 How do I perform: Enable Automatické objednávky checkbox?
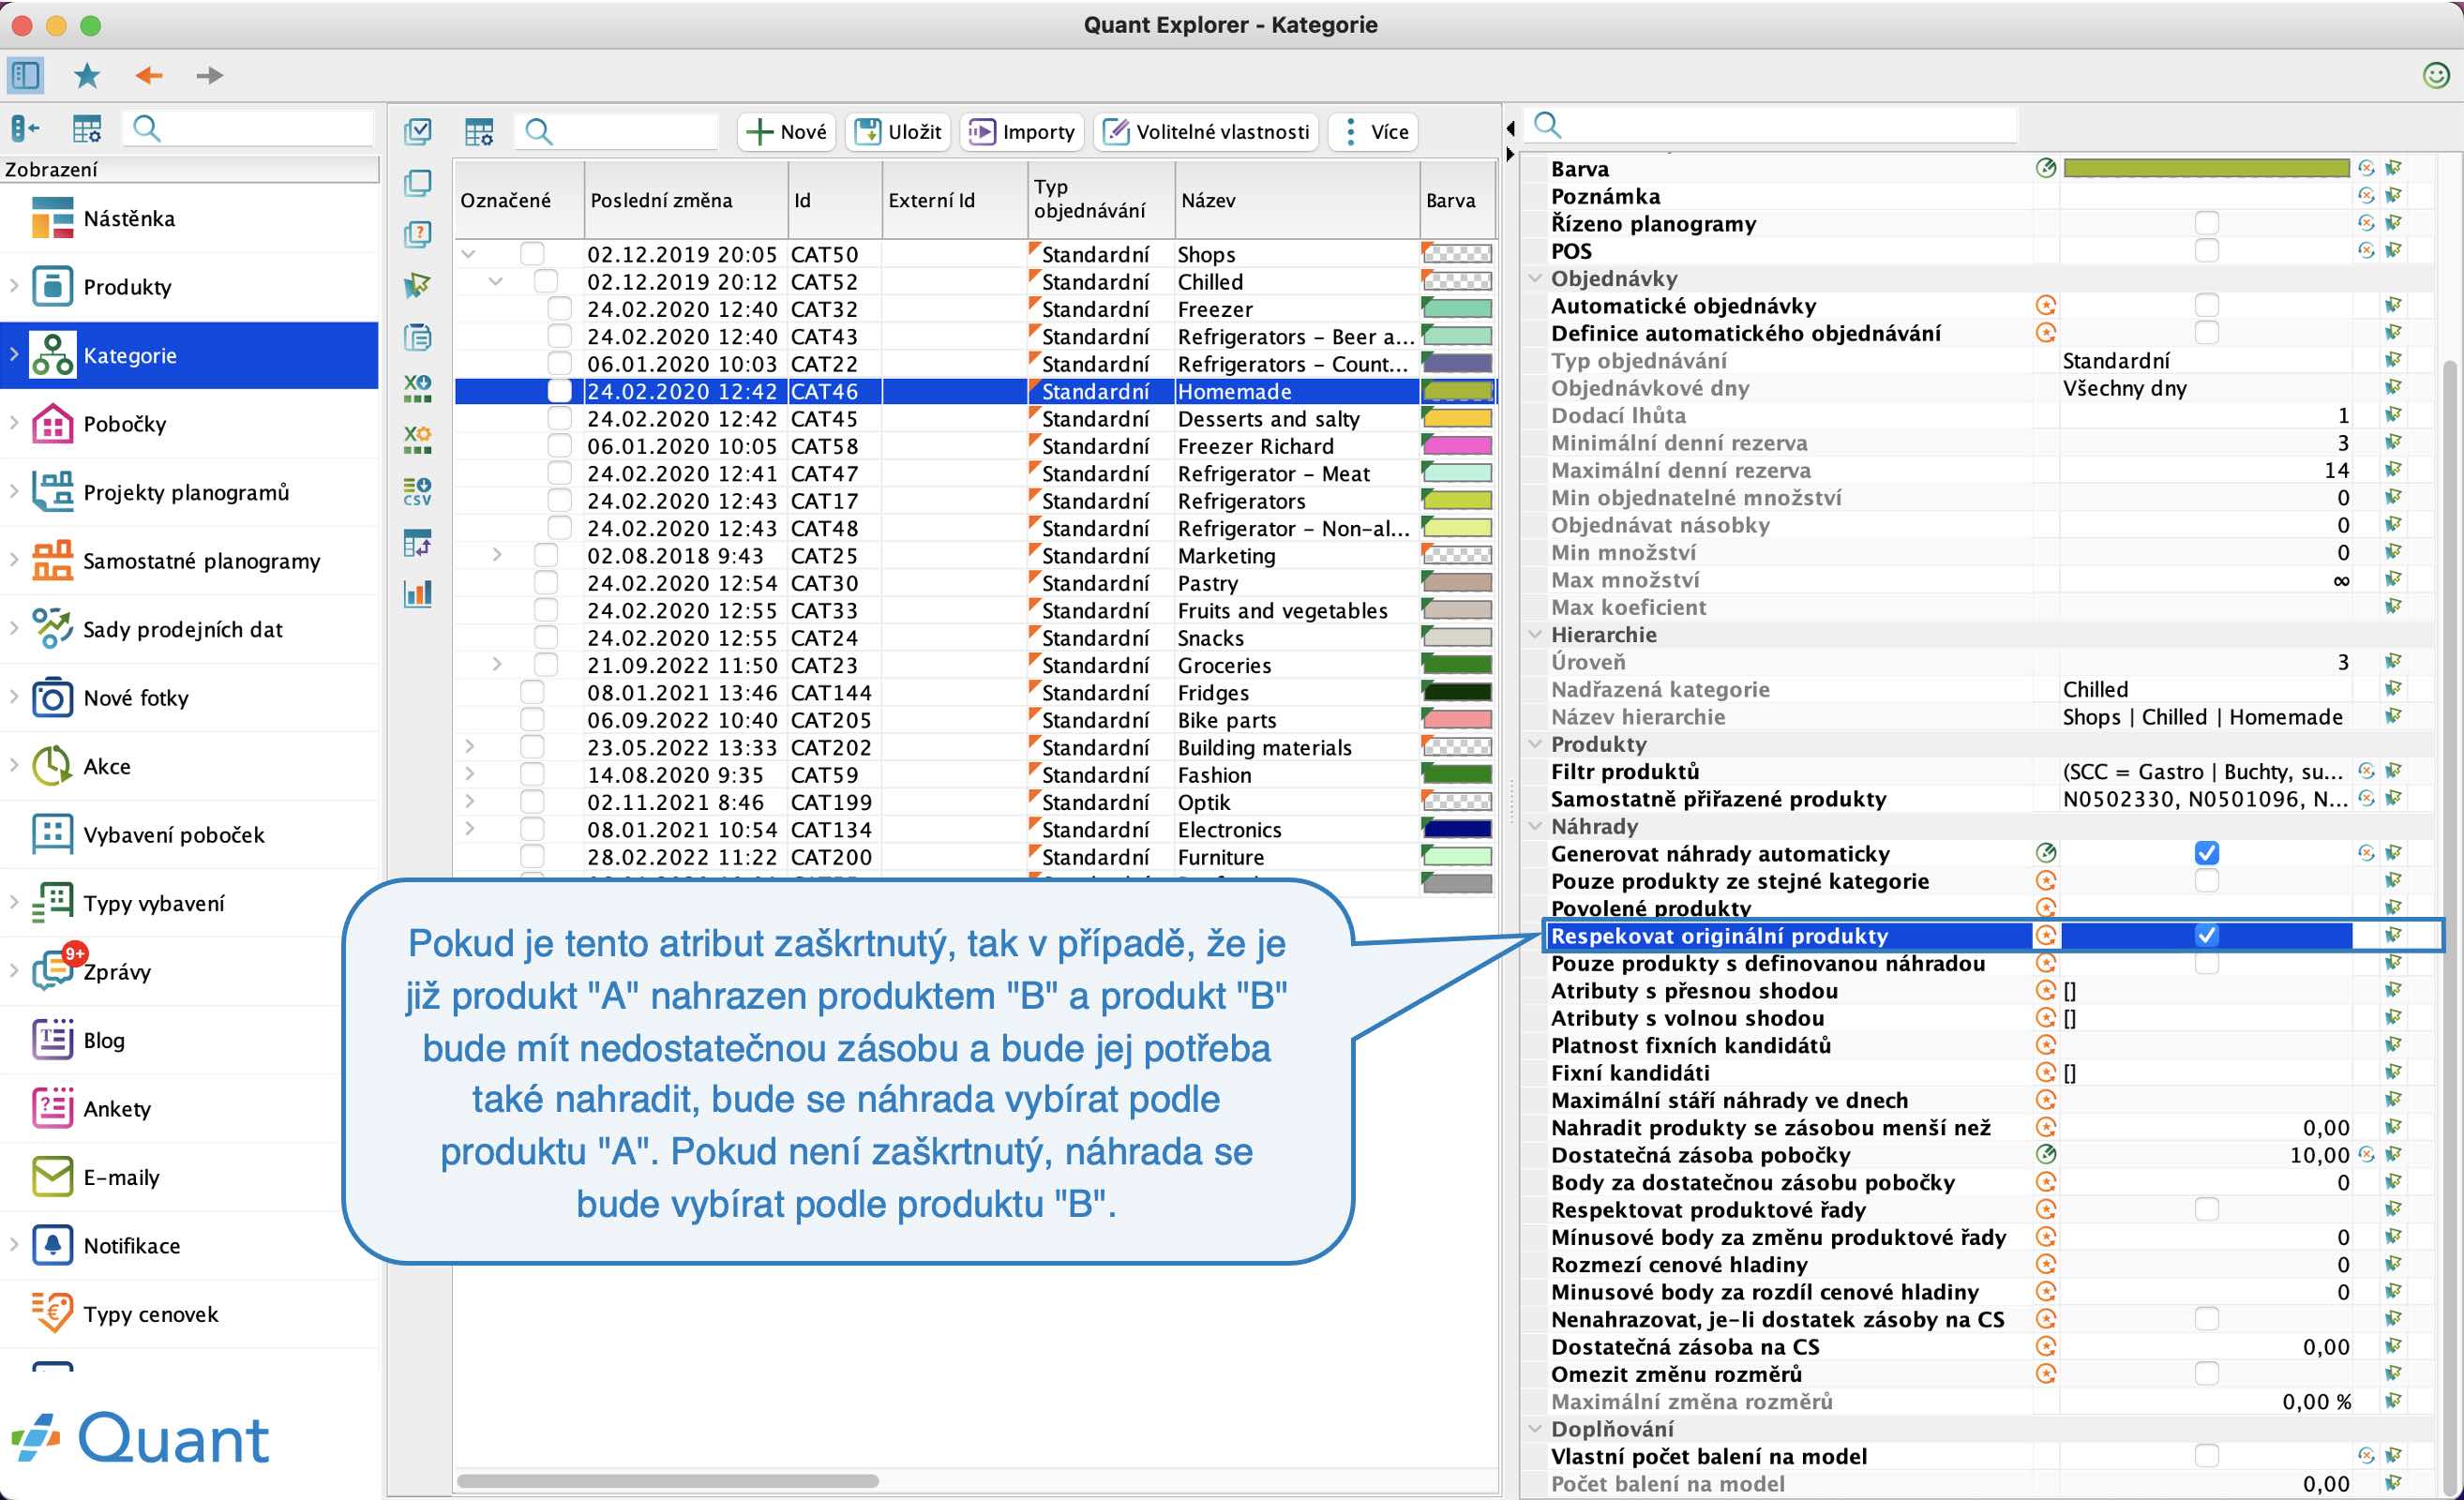[2206, 305]
